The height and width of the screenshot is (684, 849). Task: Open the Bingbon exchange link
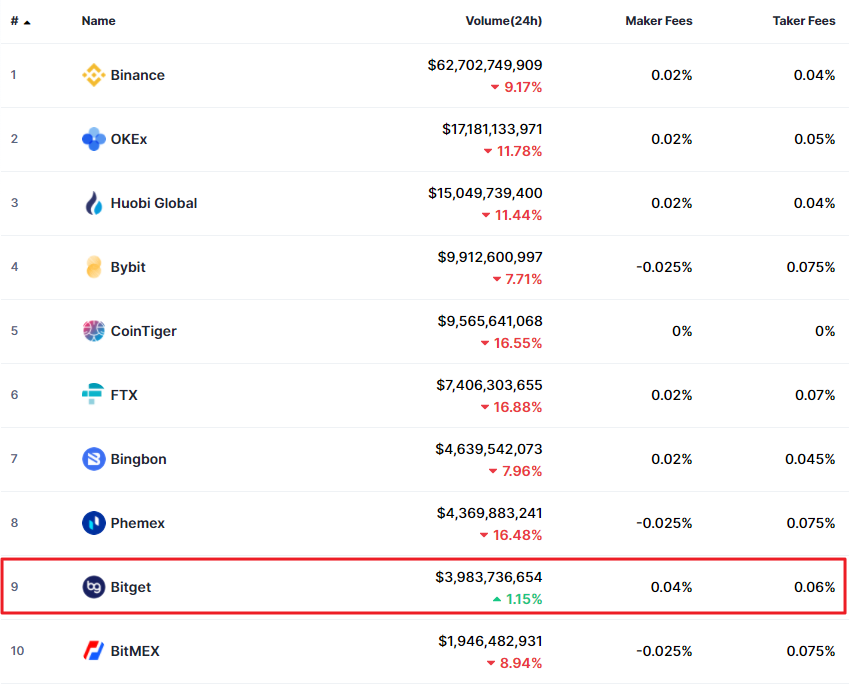[139, 459]
